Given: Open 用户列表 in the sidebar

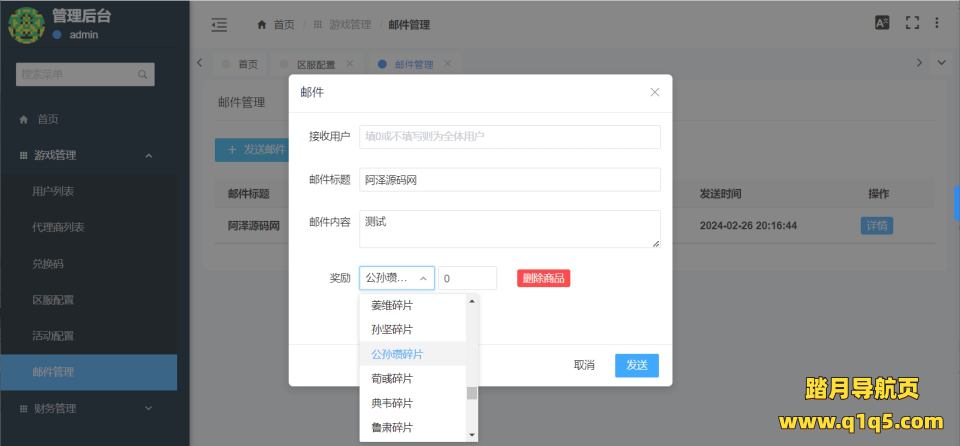Looking at the screenshot, I should 53,191.
